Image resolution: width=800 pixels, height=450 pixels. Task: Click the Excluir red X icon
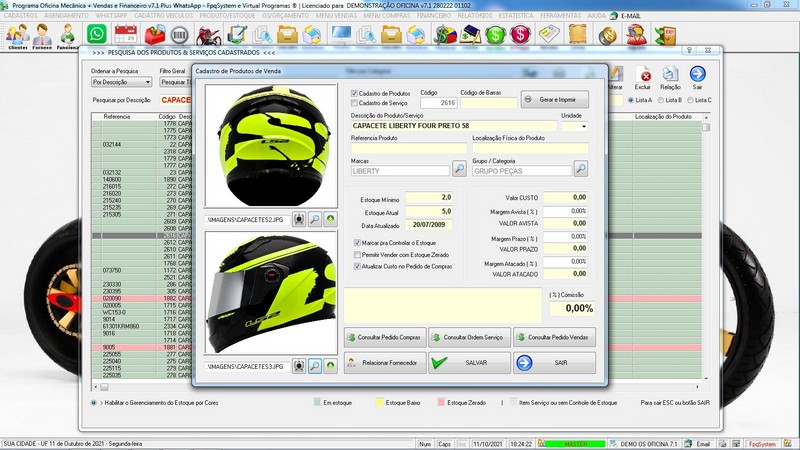646,76
